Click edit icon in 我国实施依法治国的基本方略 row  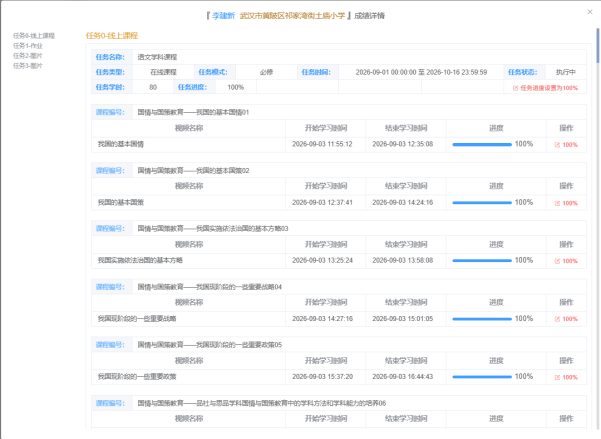(557, 261)
